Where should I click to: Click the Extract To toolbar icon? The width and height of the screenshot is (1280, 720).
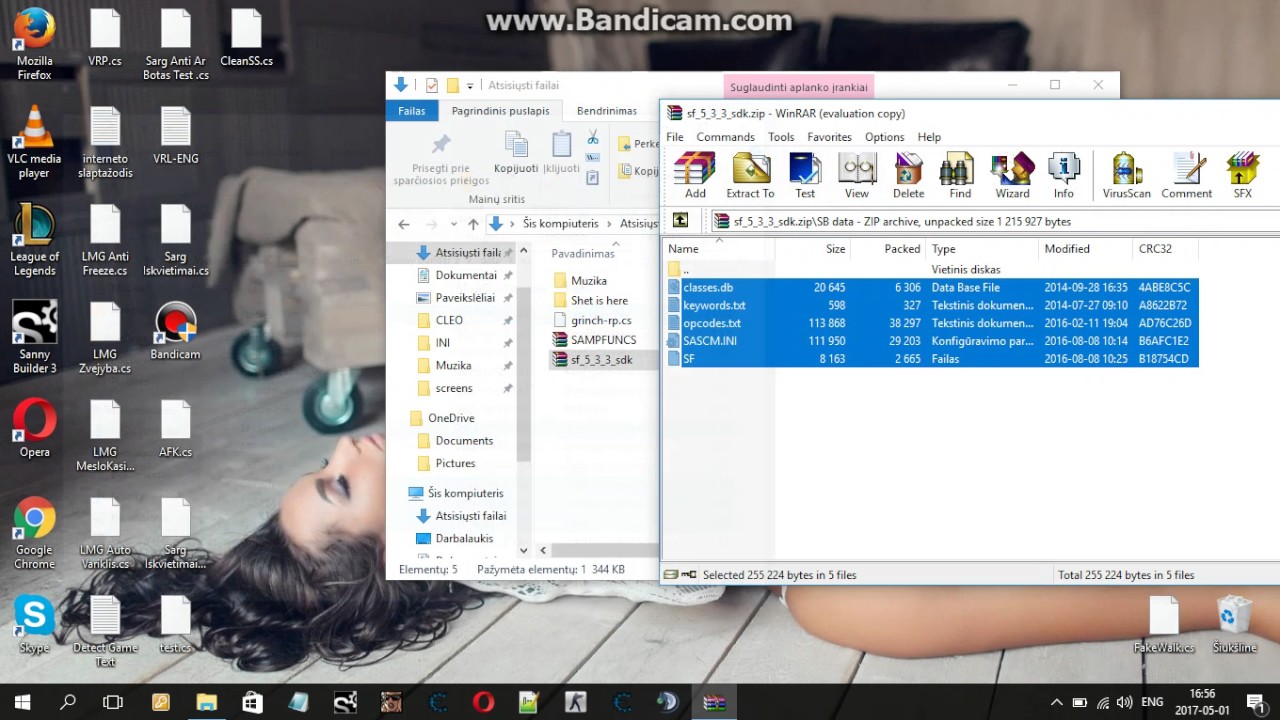(x=750, y=175)
